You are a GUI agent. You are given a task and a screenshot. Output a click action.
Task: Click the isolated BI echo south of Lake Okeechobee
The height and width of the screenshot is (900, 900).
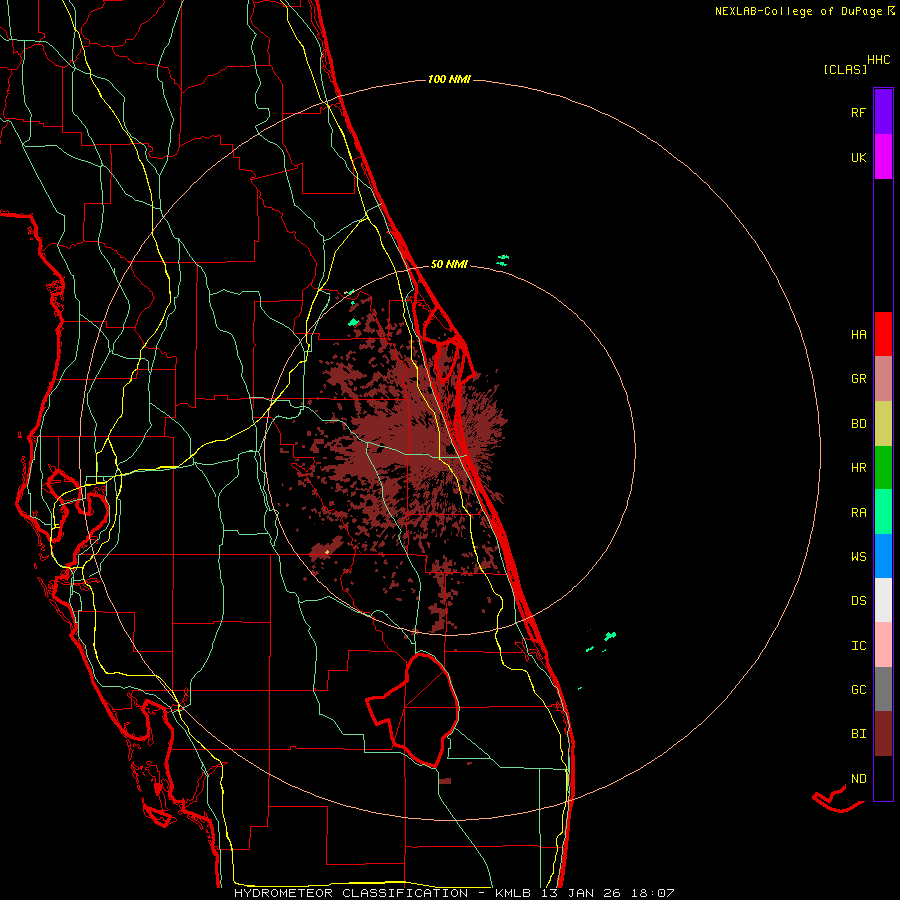tap(445, 781)
